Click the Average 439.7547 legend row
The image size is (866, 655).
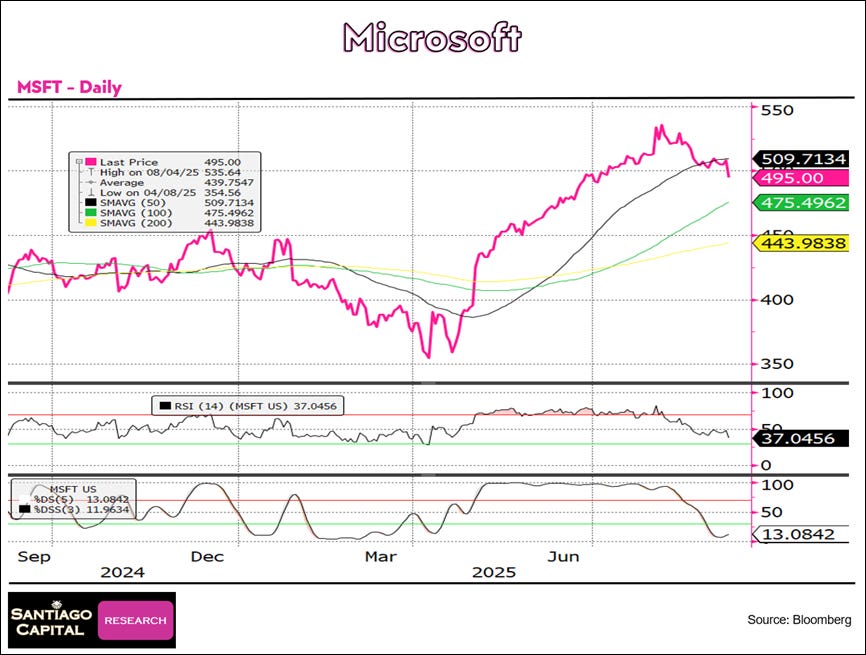point(170,182)
